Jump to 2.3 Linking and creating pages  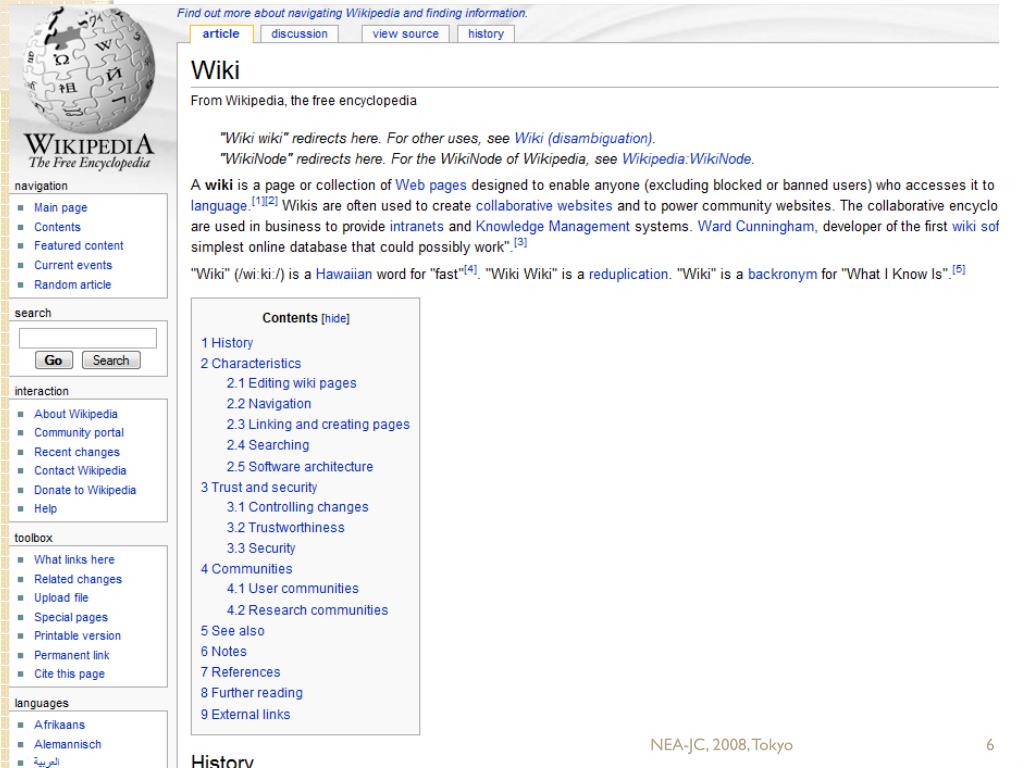click(x=318, y=424)
